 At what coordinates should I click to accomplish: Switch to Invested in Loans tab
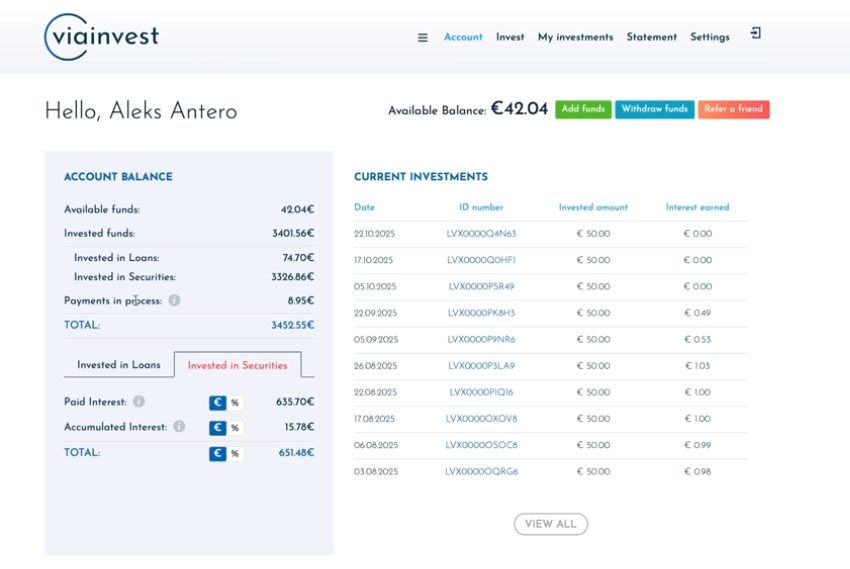click(x=119, y=365)
